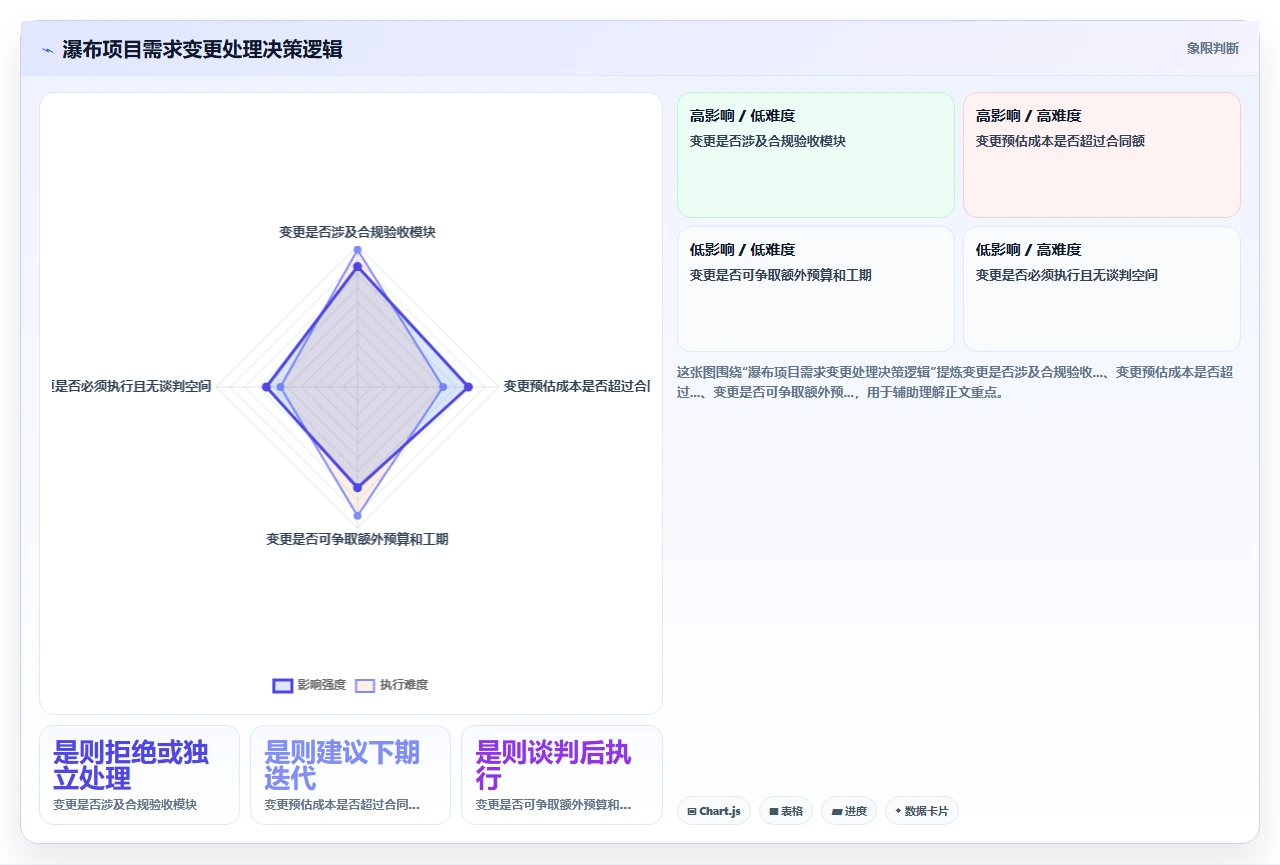Open the 高影响 / 高难度 quadrant card
This screenshot has height=865, width=1280.
1102,155
